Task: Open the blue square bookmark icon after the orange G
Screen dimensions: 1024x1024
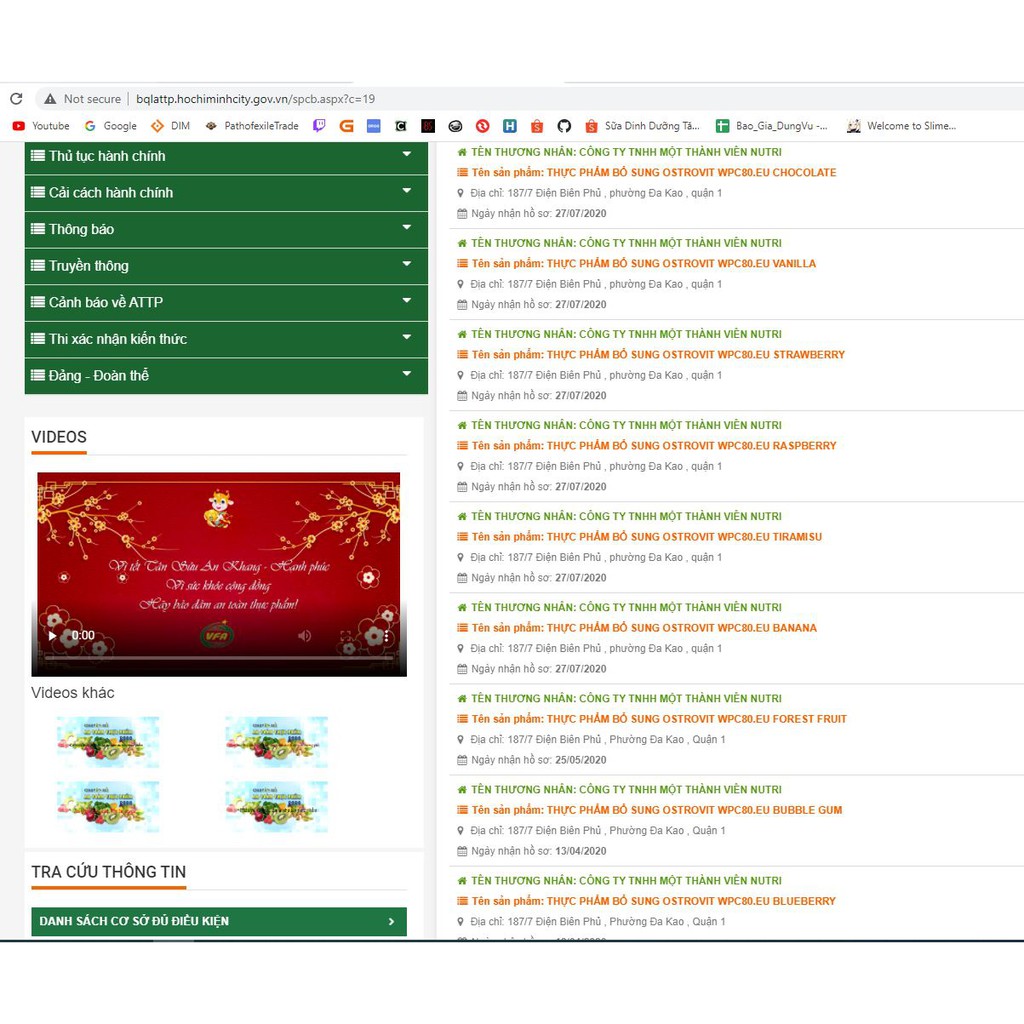Action: (374, 126)
